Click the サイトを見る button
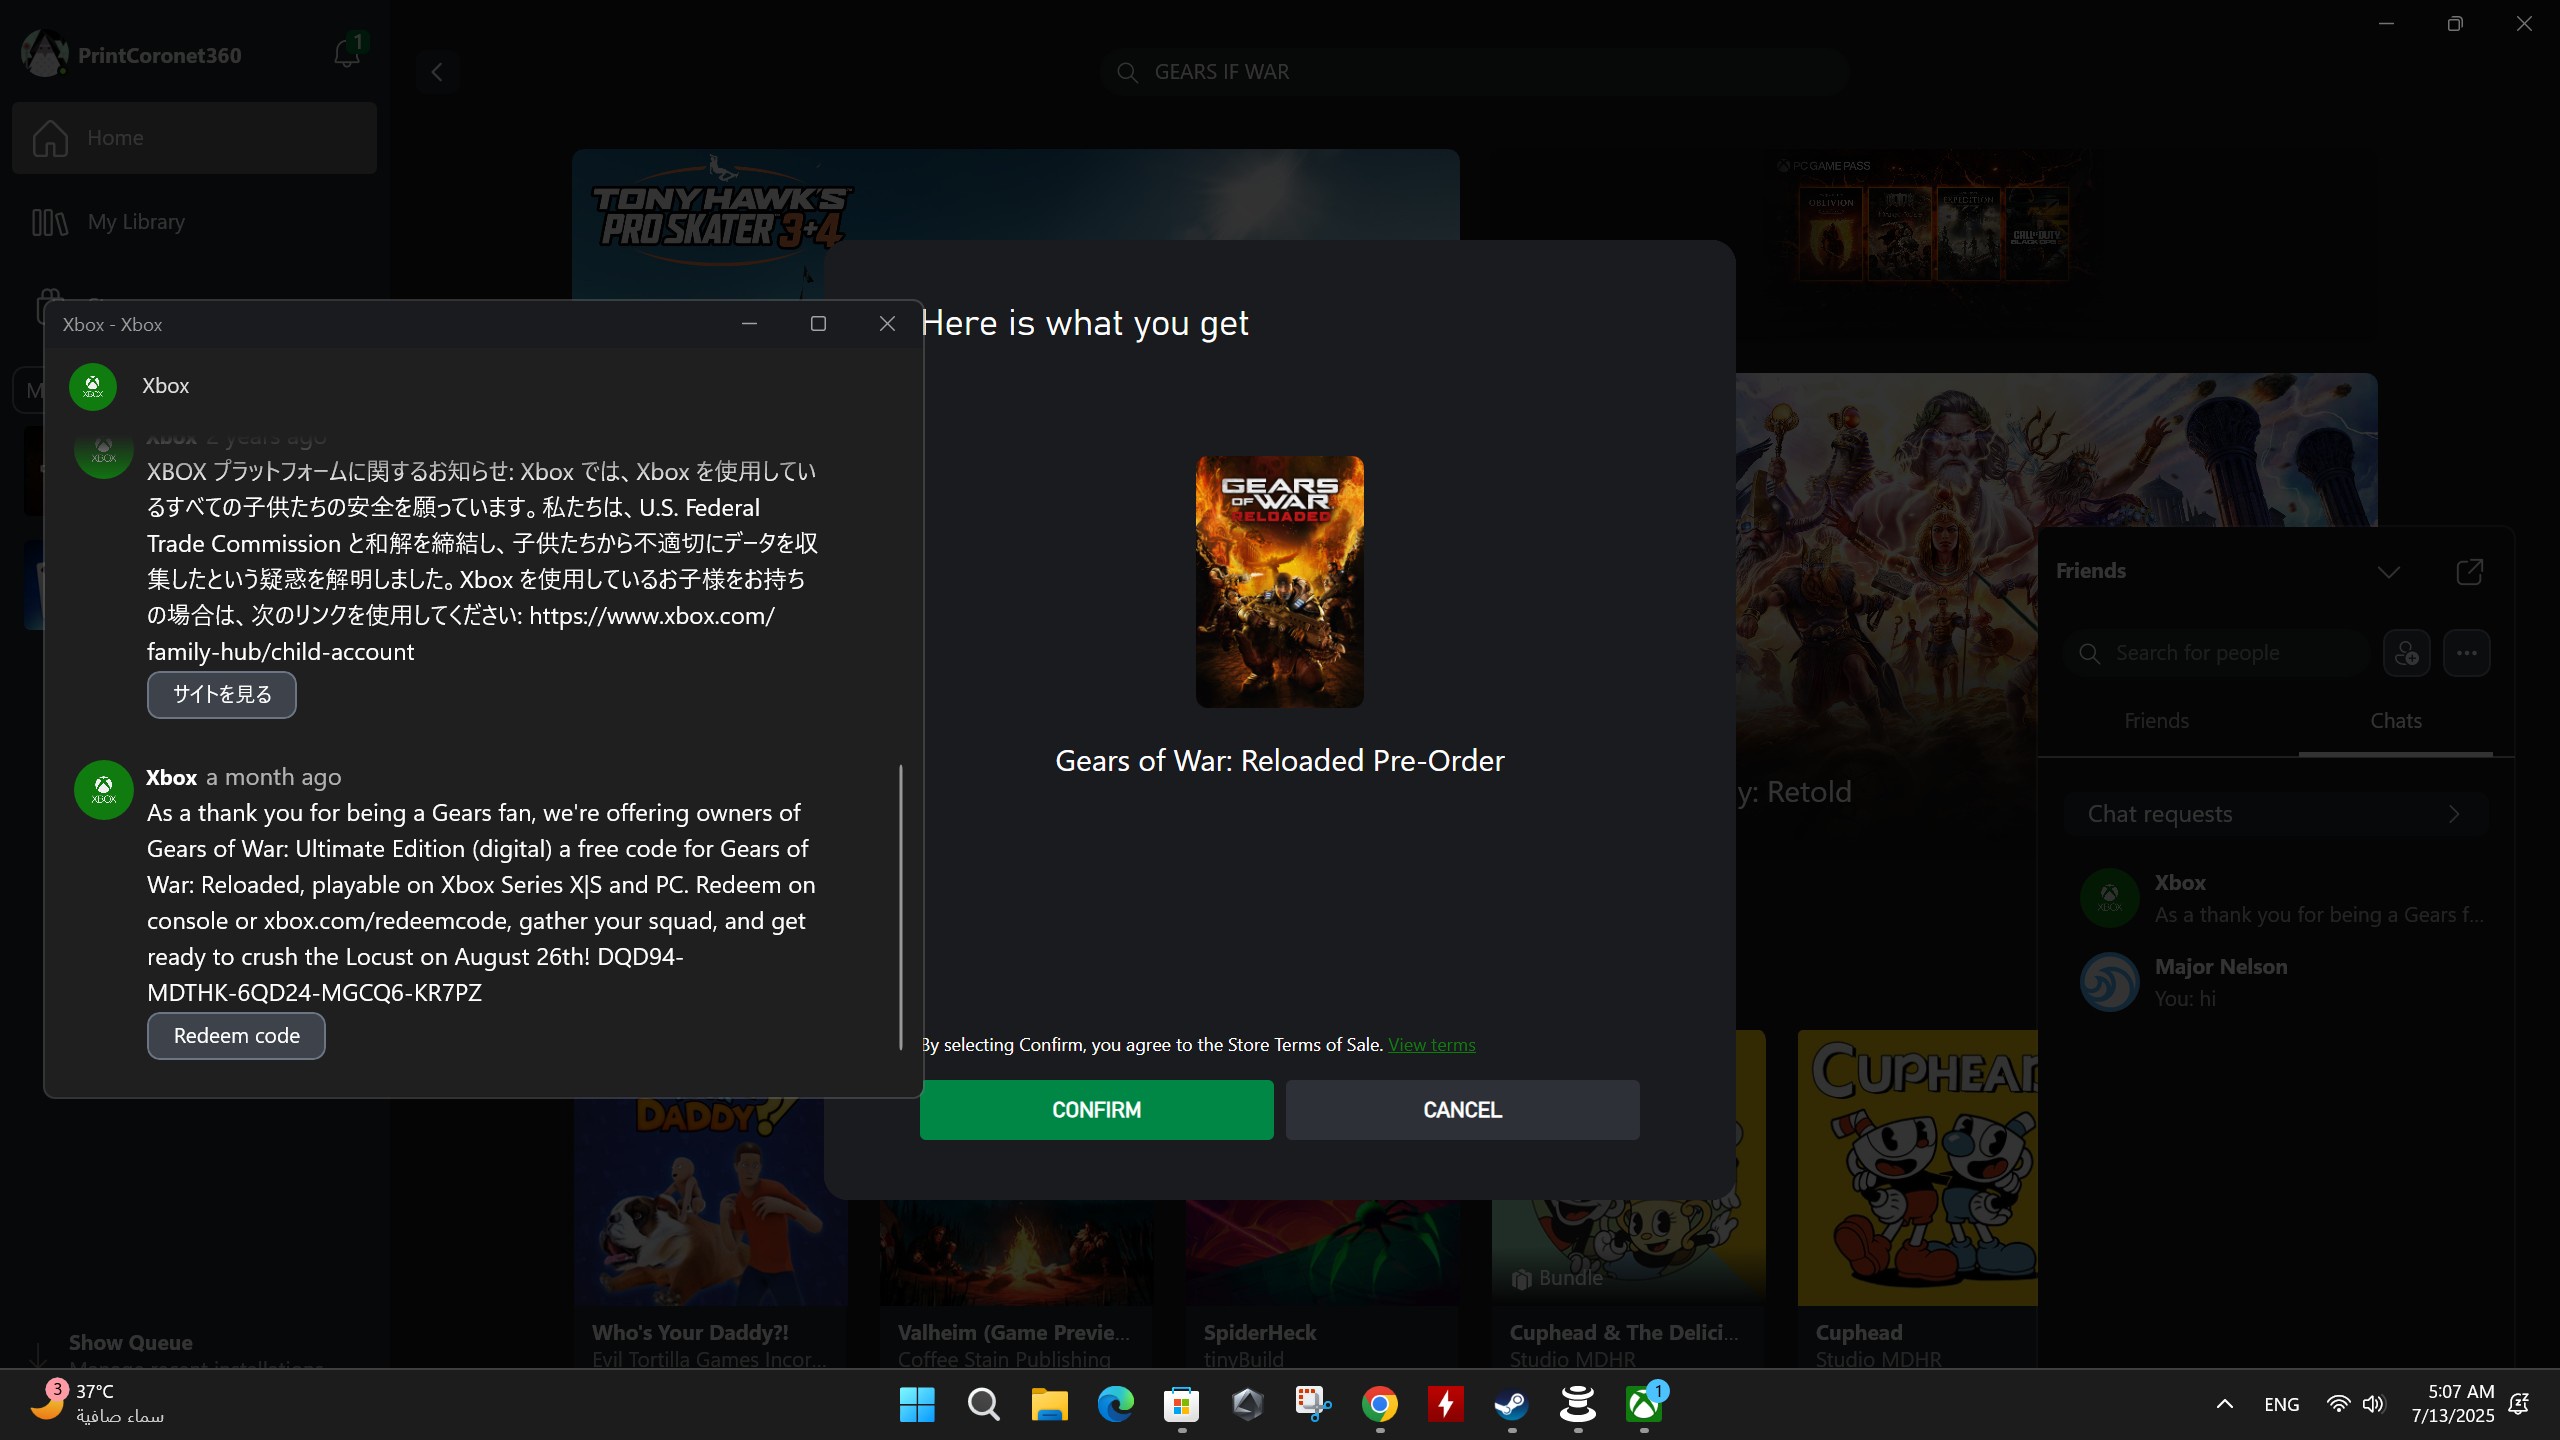The height and width of the screenshot is (1440, 2560). click(x=222, y=695)
